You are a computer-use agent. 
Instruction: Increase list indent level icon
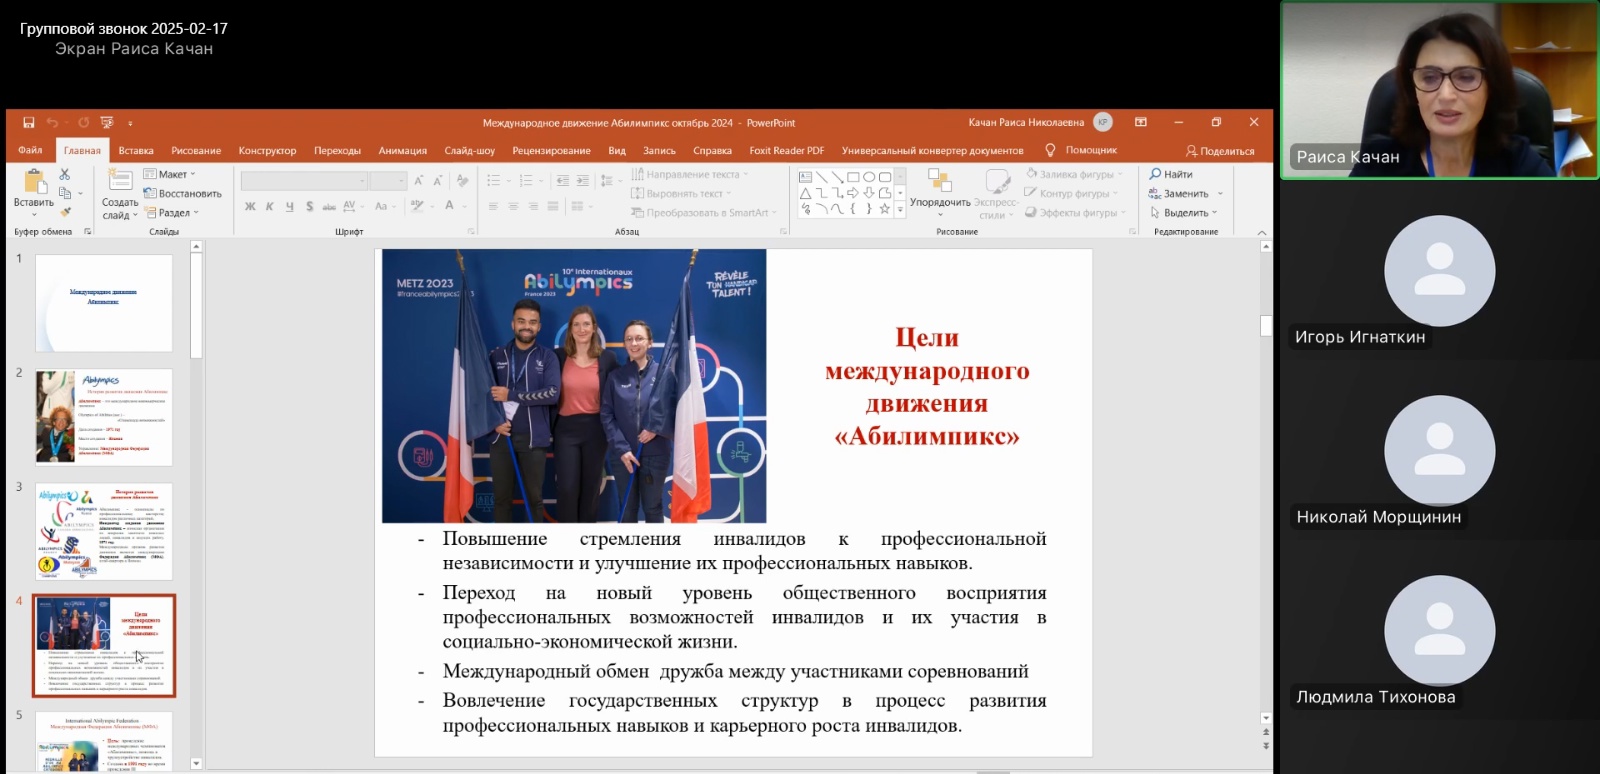(582, 180)
